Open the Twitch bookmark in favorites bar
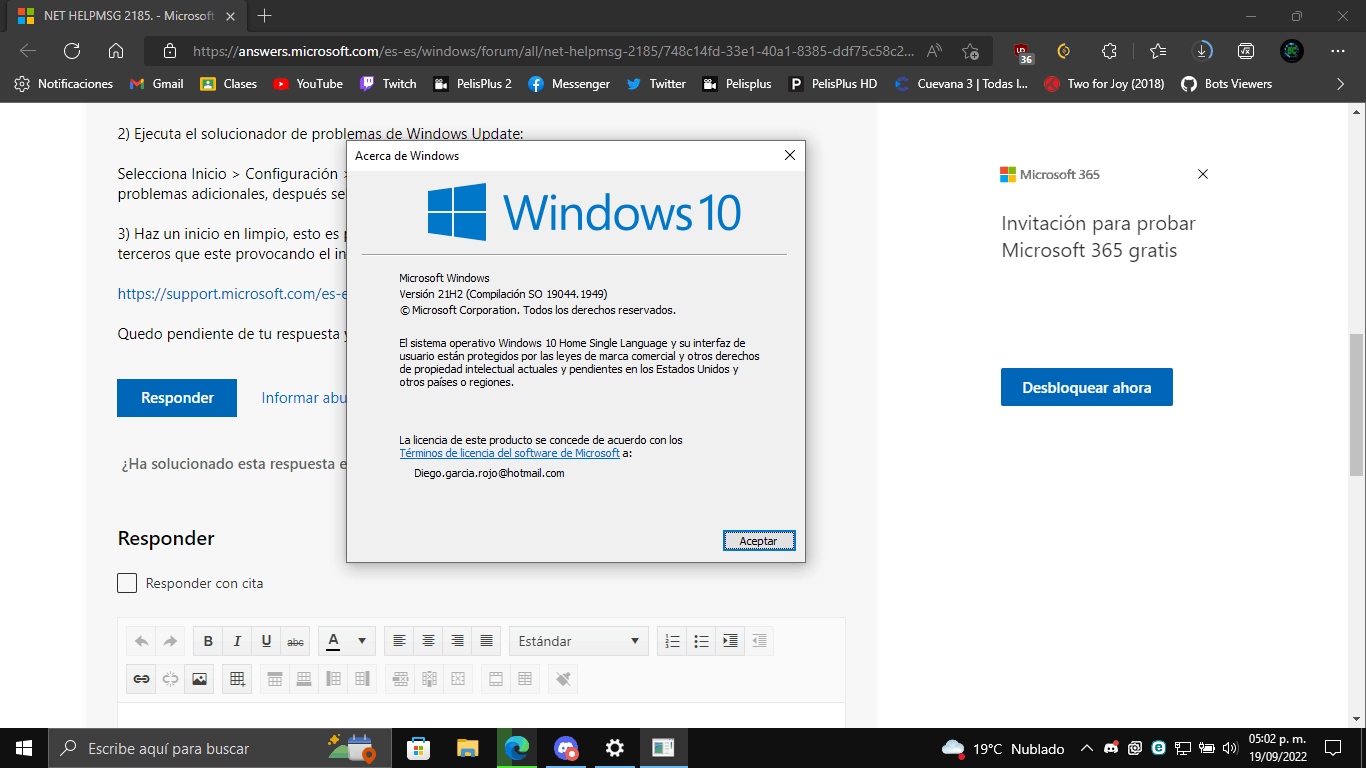1366x768 pixels. 388,84
